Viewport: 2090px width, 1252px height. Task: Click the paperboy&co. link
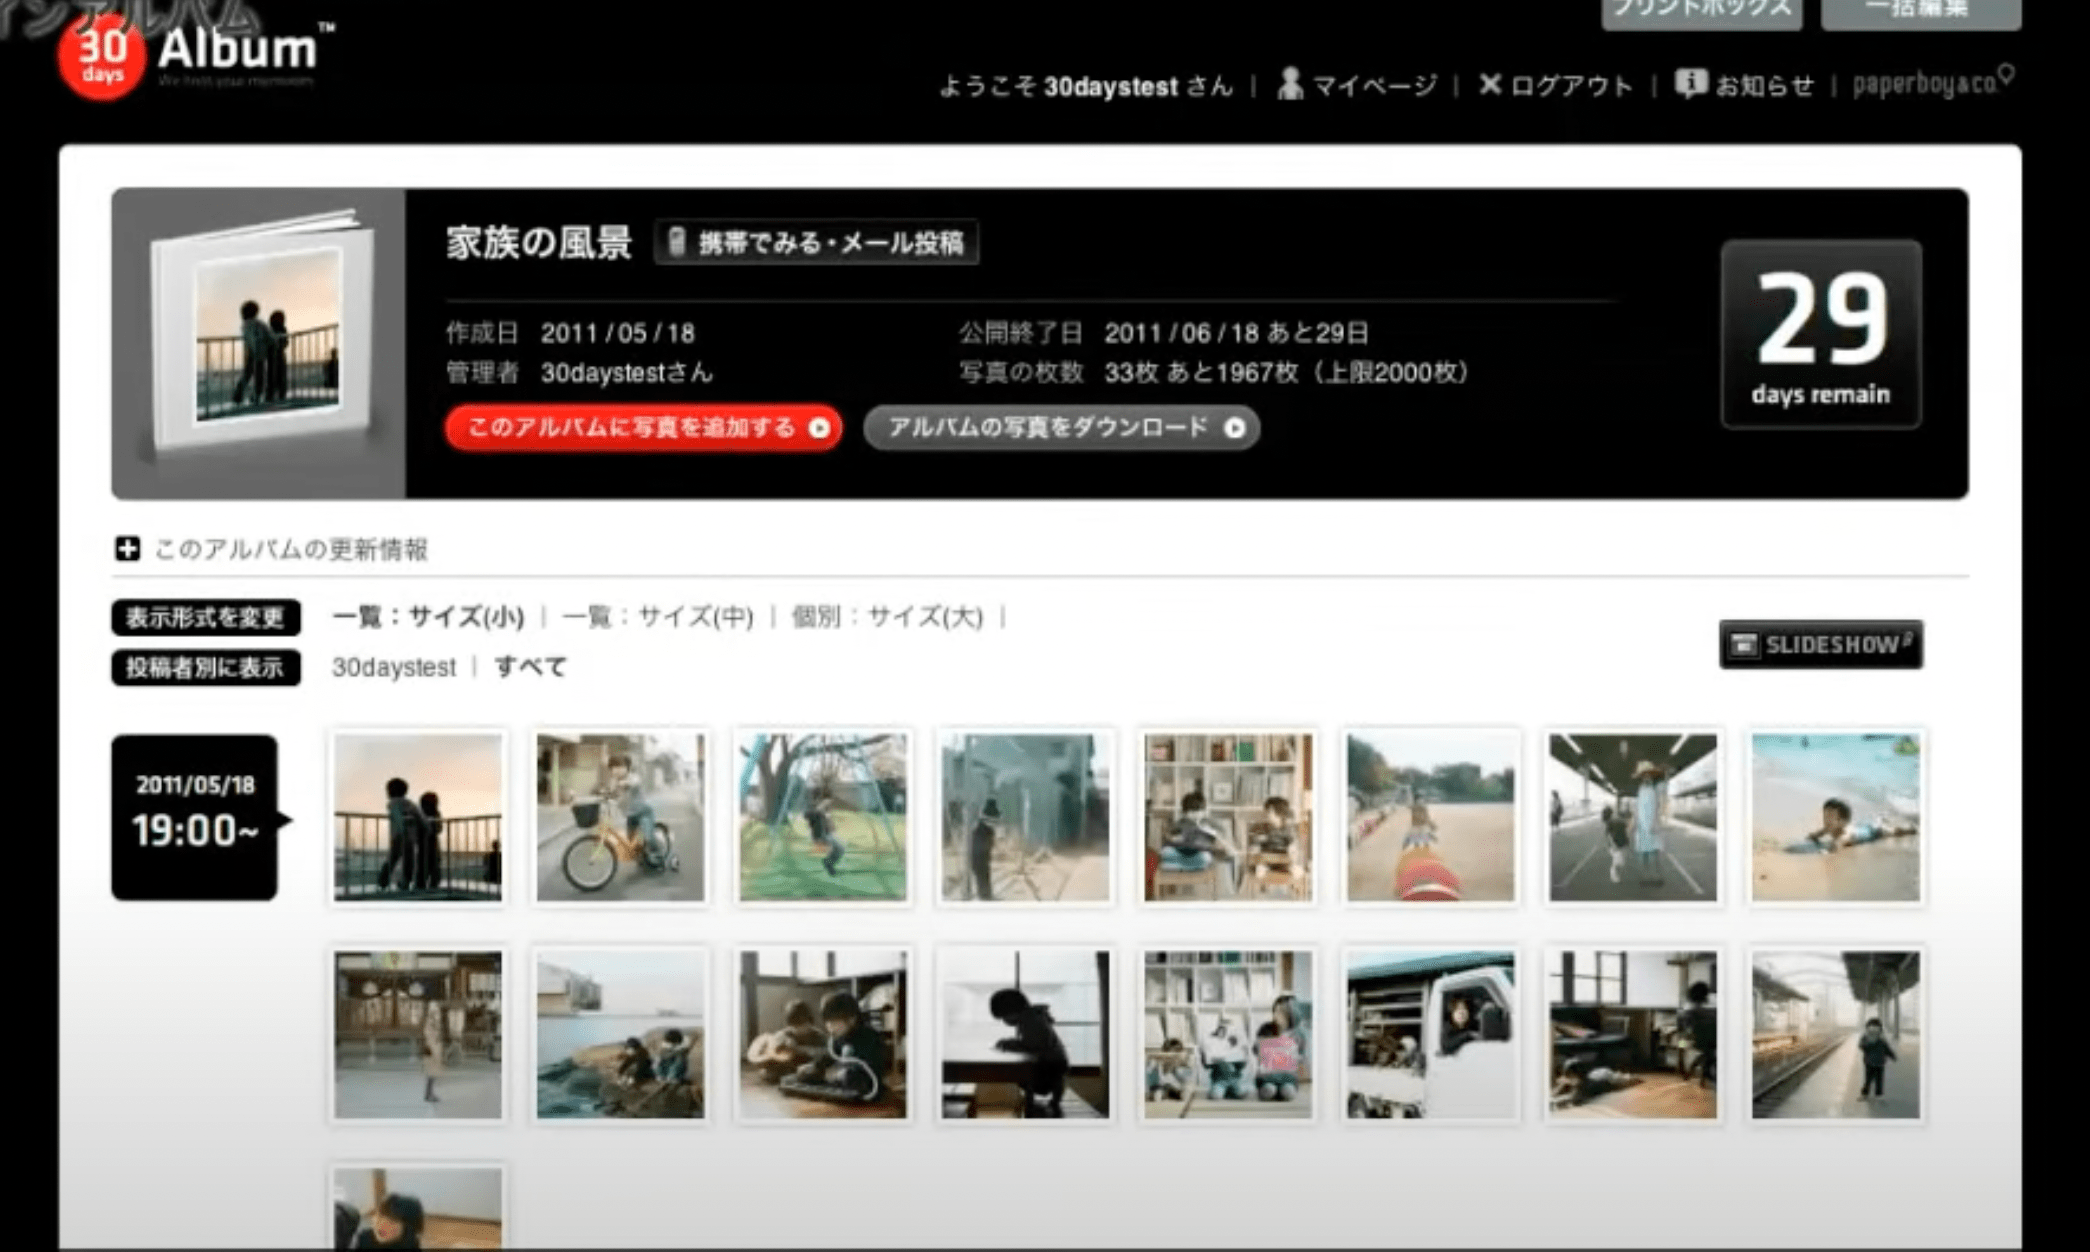tap(1933, 83)
